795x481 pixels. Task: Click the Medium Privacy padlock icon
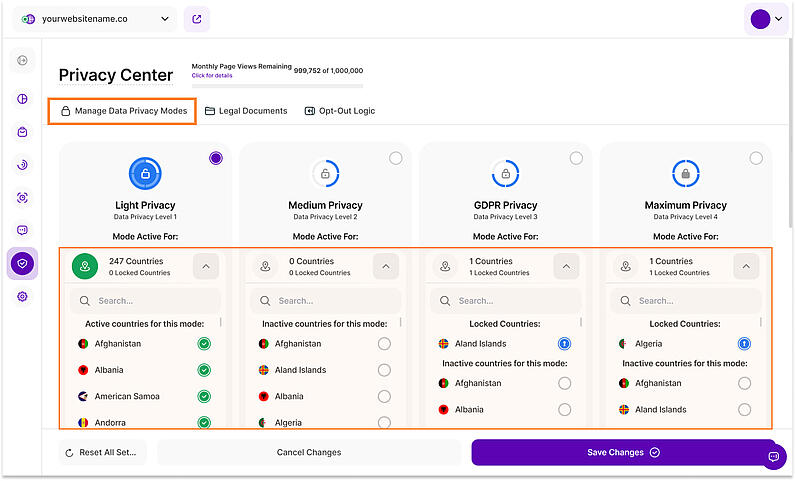click(325, 174)
